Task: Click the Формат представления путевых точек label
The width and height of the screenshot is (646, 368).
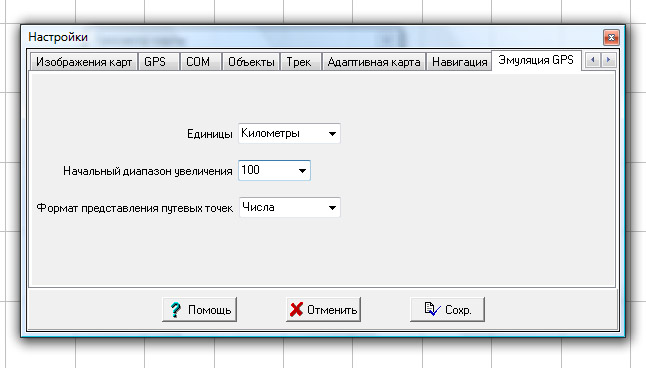Action: pyautogui.click(x=135, y=208)
